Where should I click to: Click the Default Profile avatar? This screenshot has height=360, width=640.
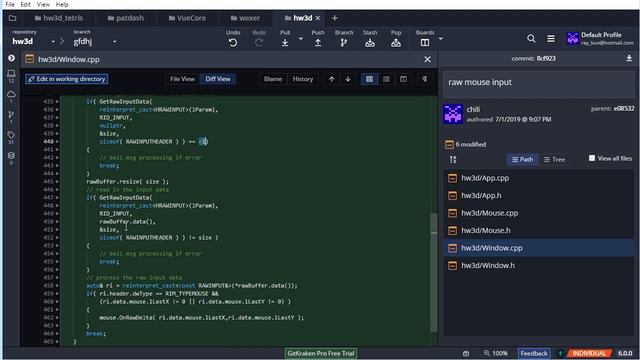[x=573, y=39]
